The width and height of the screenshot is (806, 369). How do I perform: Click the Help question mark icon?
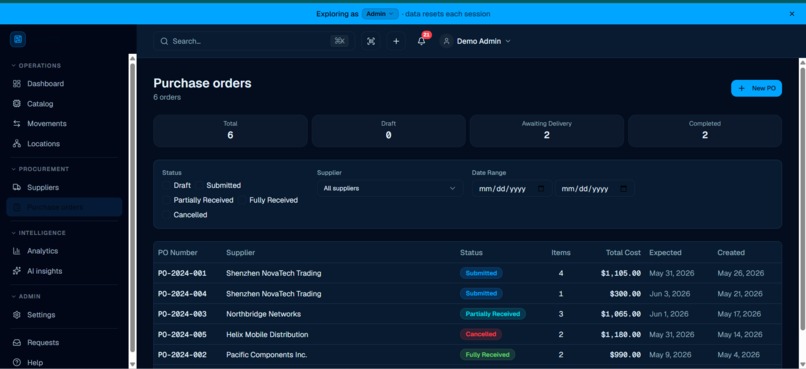pos(17,363)
